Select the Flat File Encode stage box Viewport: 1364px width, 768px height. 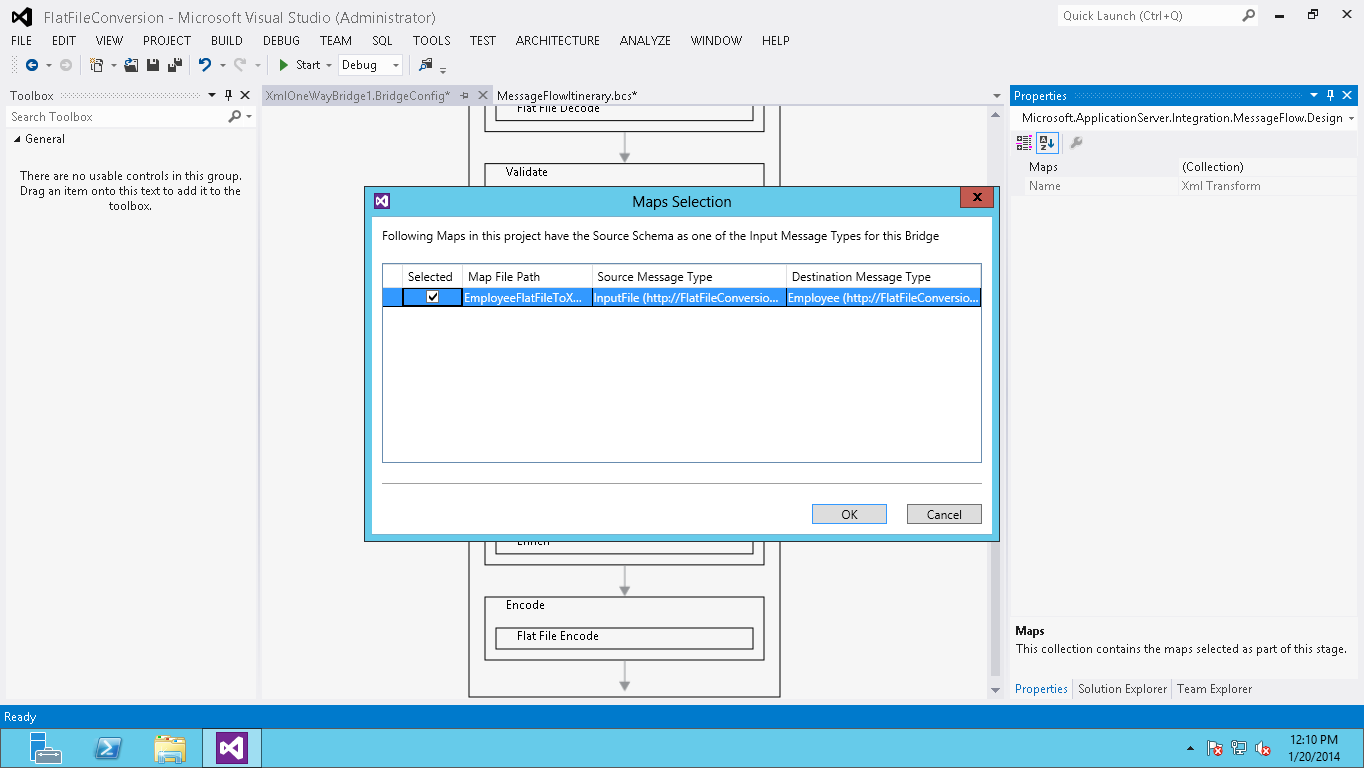[x=624, y=637]
